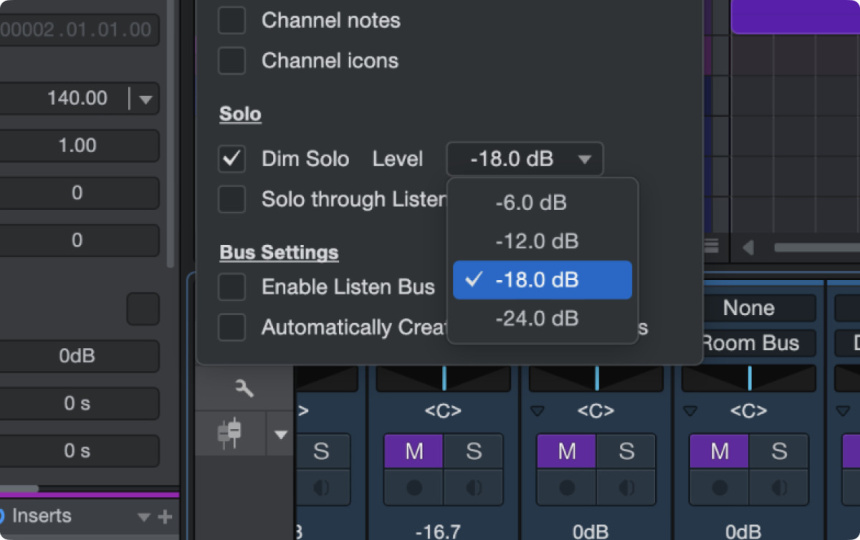Unmute the -16.7 channel with M

414,451
